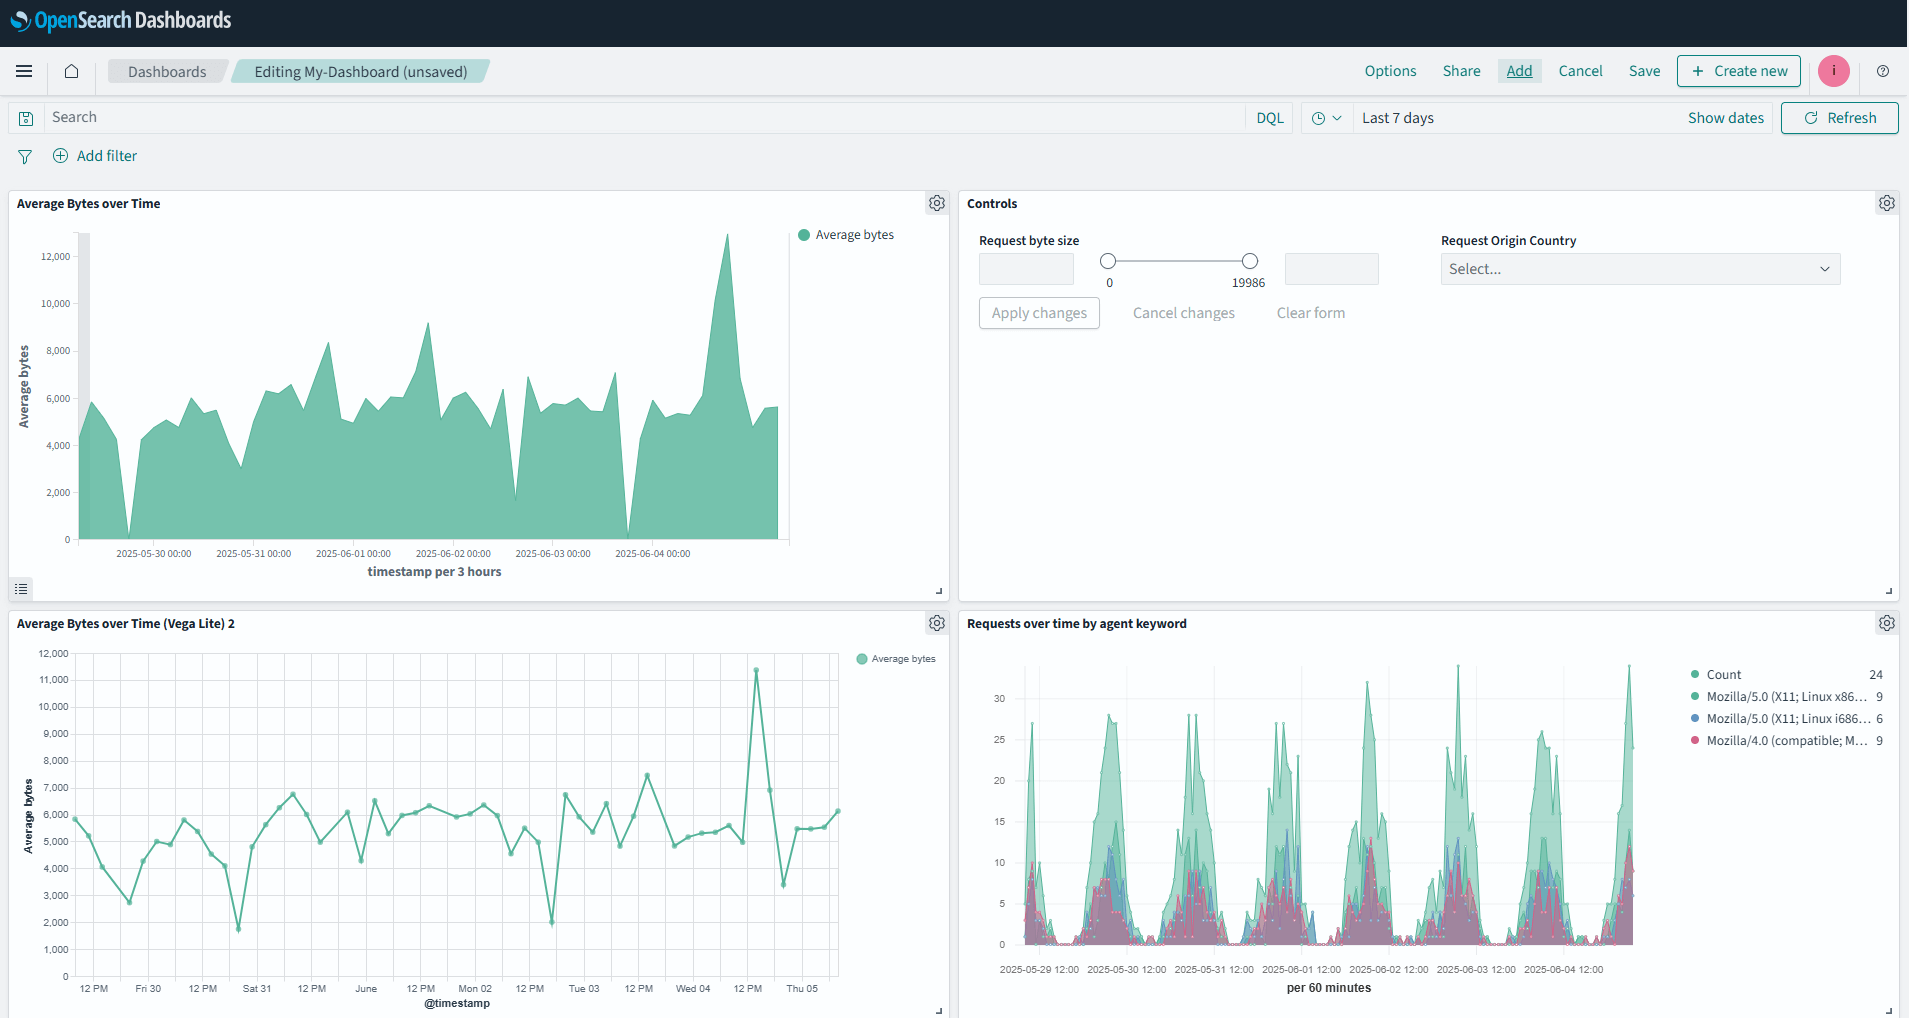Screen dimensions: 1909x1018
Task: Click the saved query icon beside search
Action: click(x=26, y=117)
